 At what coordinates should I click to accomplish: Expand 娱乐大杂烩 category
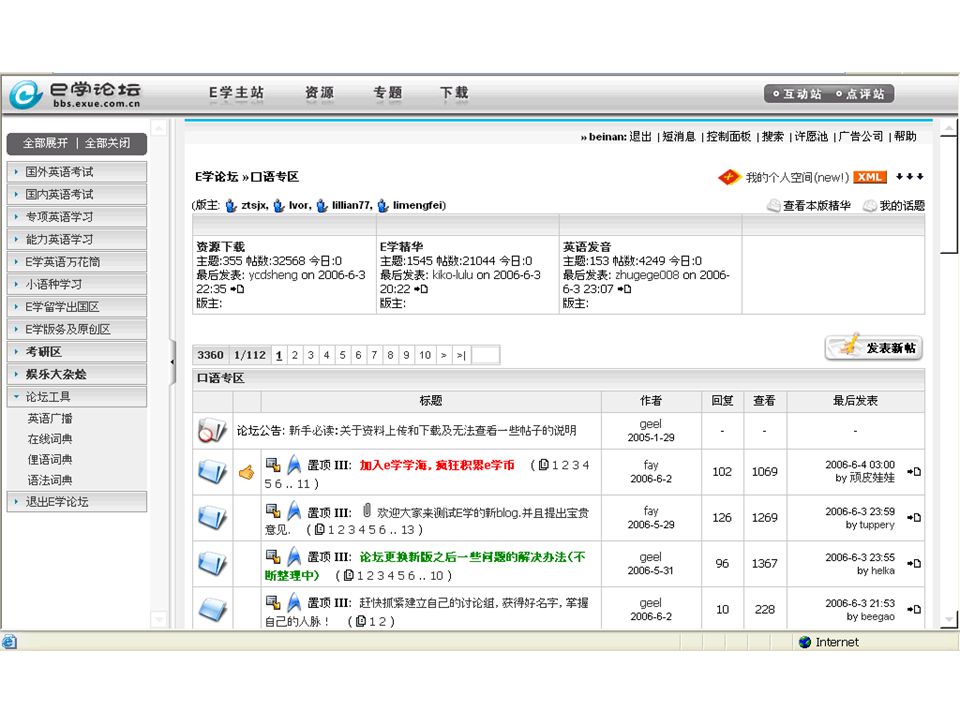[77, 374]
